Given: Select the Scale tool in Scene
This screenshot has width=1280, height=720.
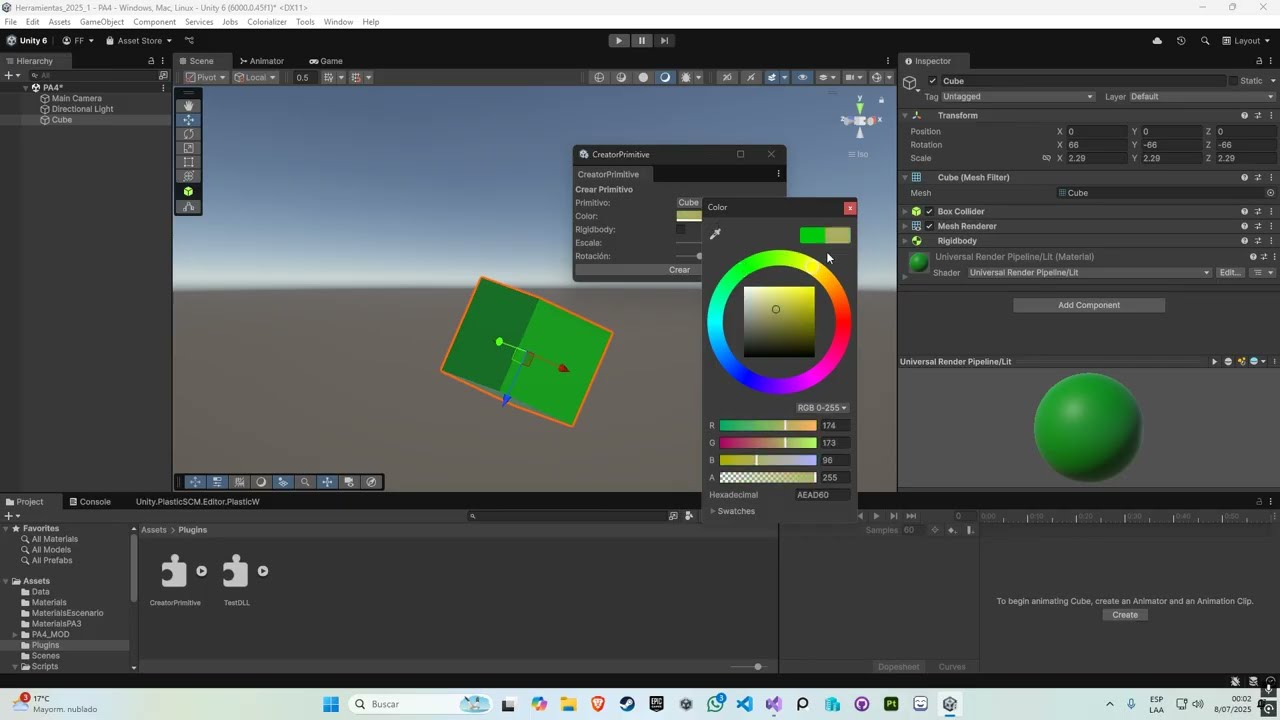Looking at the screenshot, I should [188, 148].
